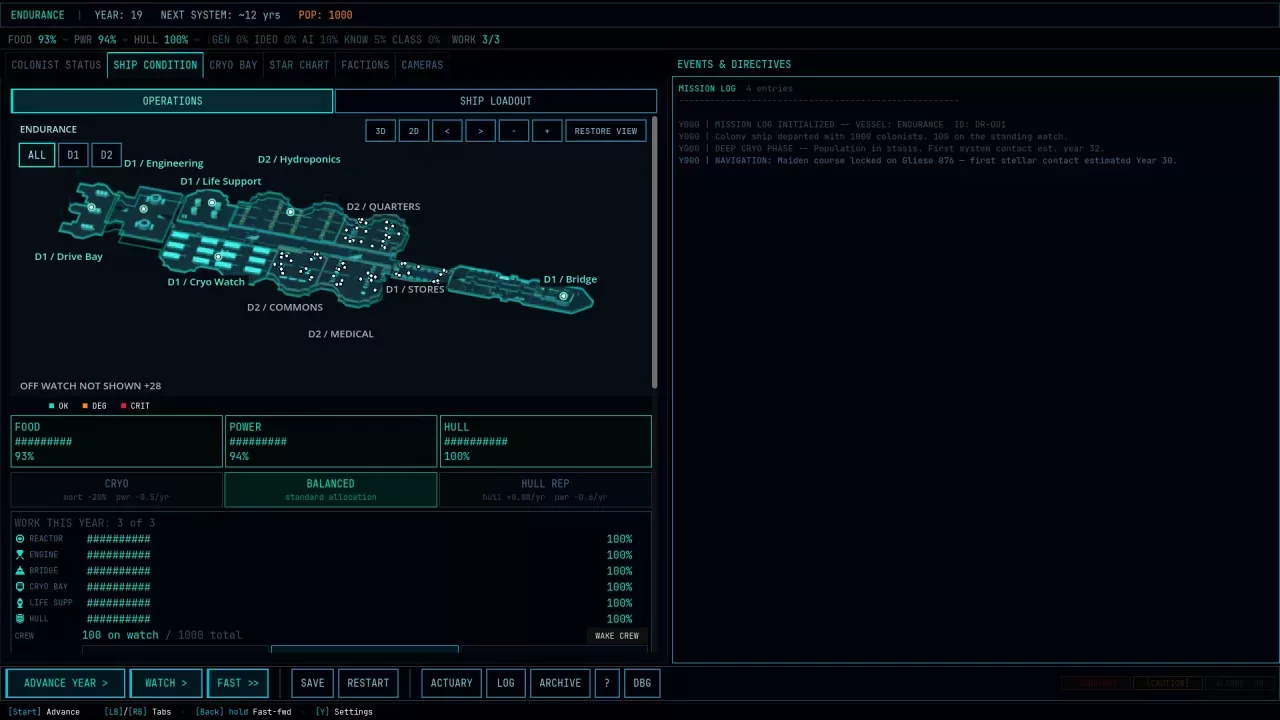The image size is (1280, 720).
Task: Switch to the Cryo Bay tab
Action: (233, 65)
